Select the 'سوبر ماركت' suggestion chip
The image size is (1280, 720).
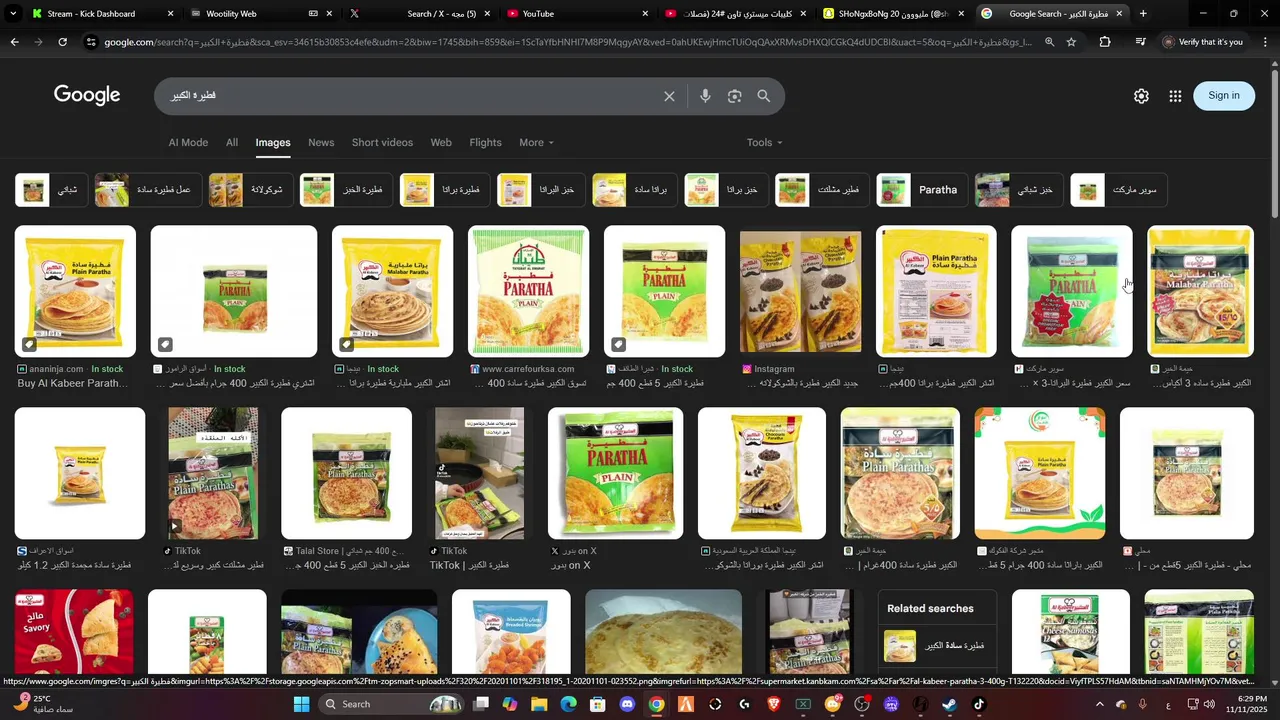[1119, 190]
